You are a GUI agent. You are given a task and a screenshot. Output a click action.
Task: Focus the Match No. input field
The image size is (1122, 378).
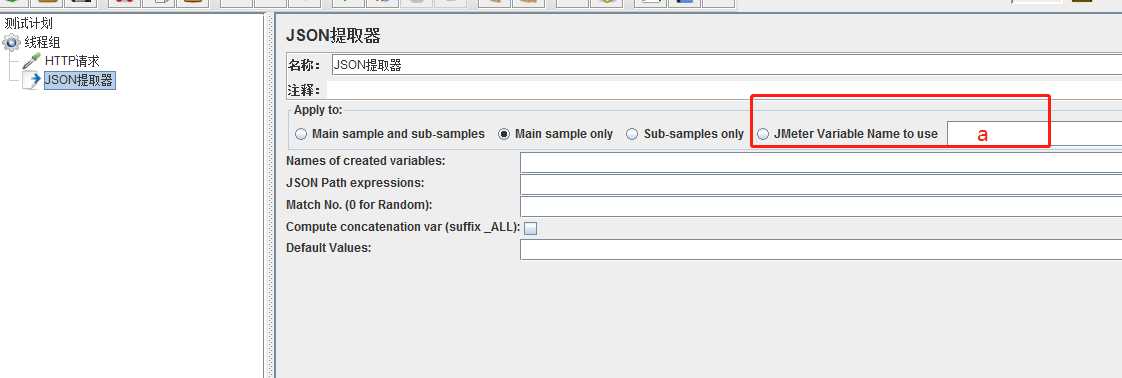(821, 206)
